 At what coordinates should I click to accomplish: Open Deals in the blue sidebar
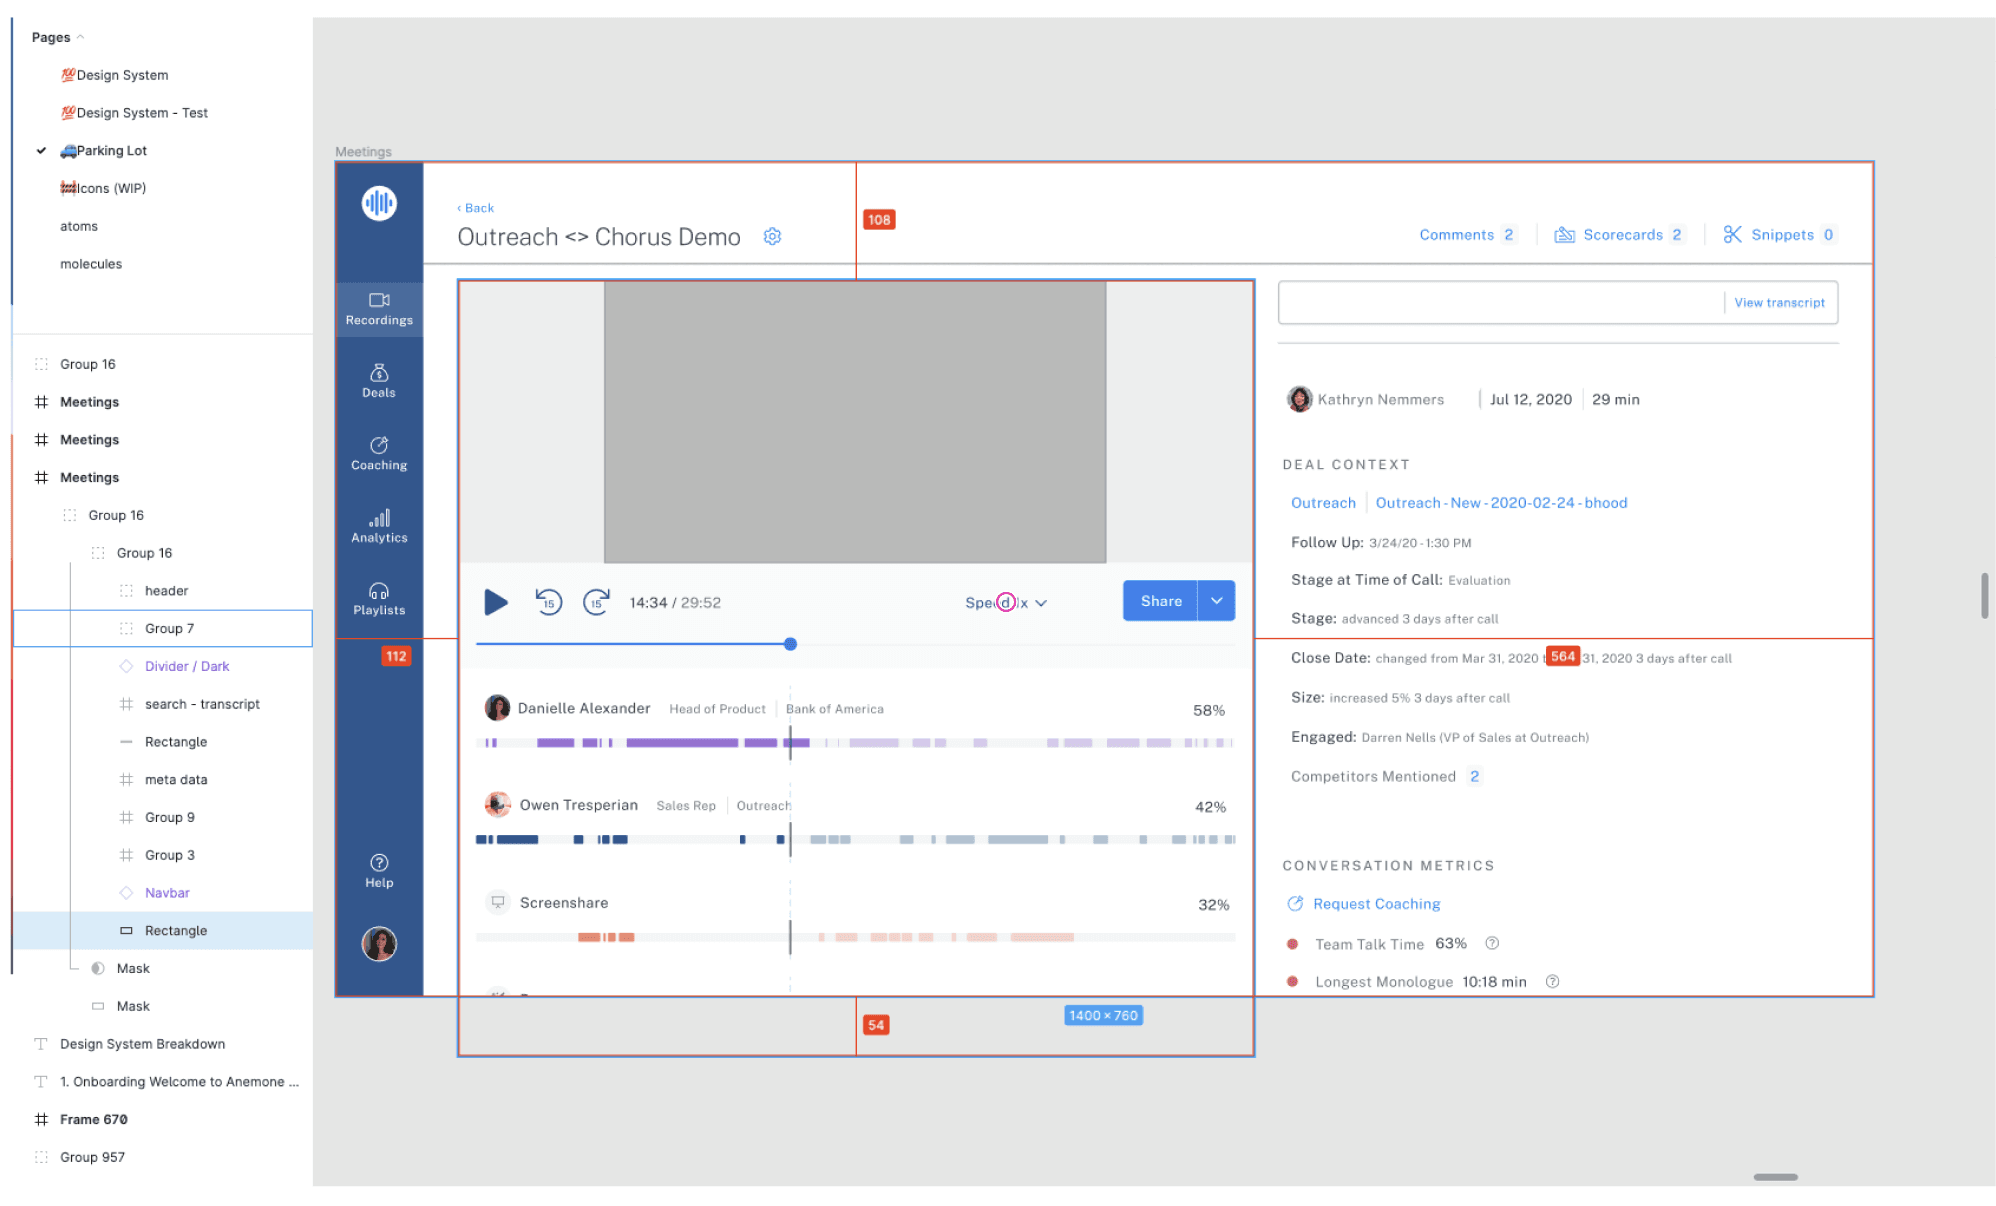pos(379,381)
